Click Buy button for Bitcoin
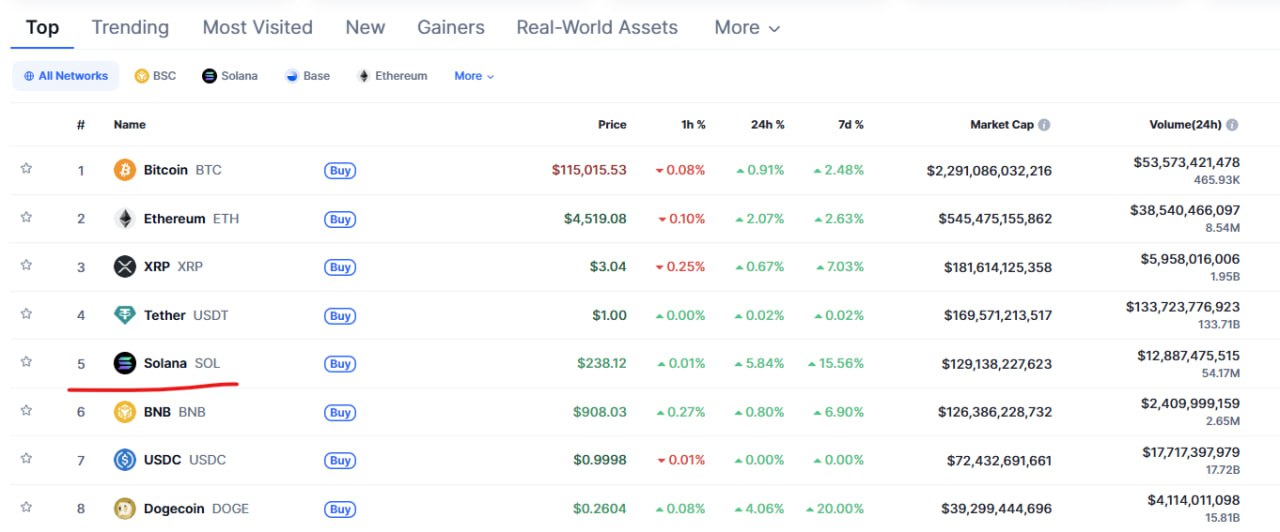 coord(340,170)
